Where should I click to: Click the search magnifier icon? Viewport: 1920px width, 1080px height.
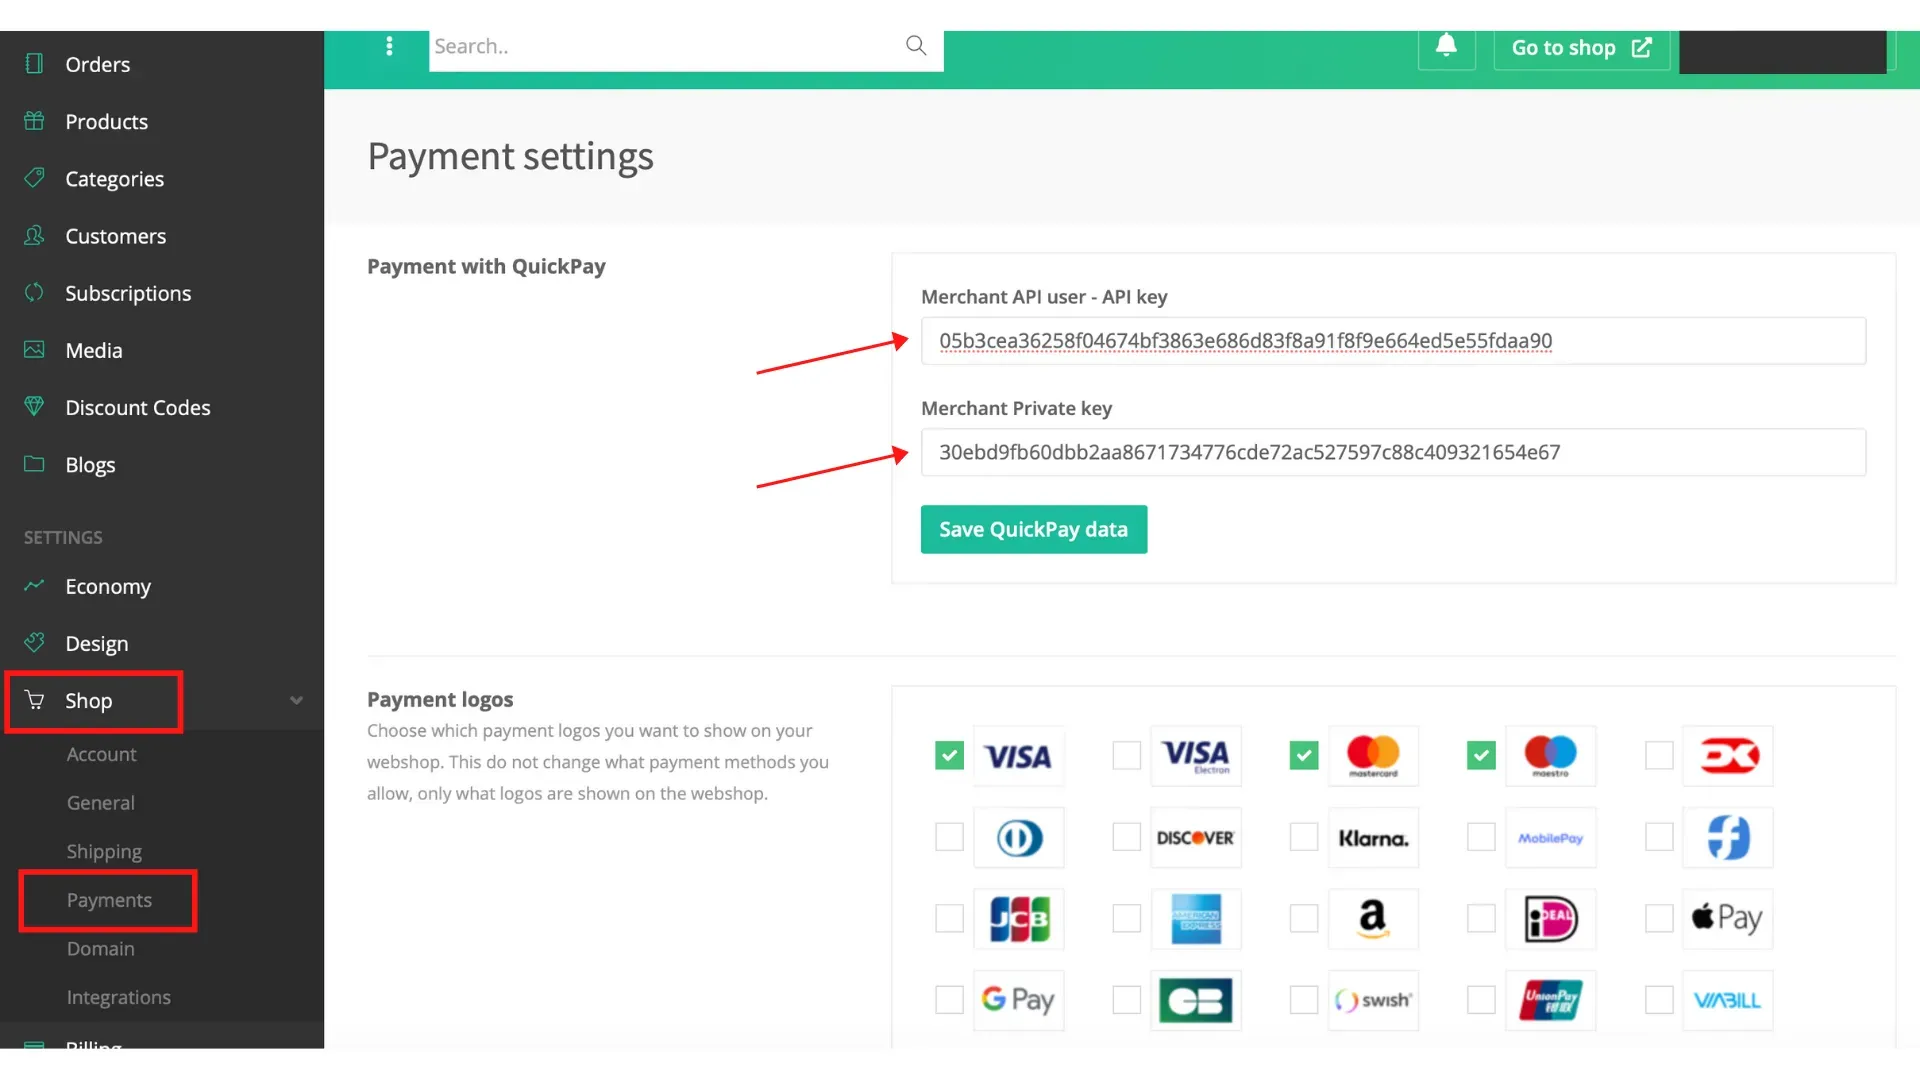(916, 45)
